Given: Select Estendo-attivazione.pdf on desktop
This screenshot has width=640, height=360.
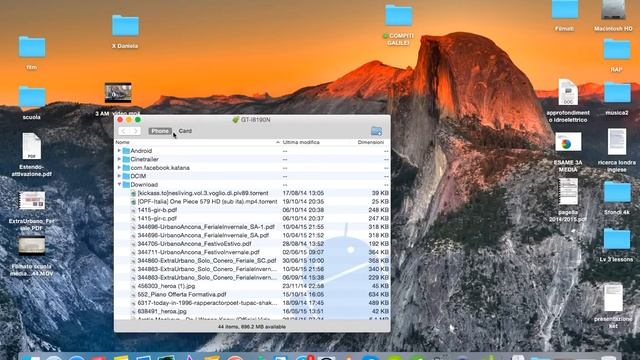Looking at the screenshot, I should (31, 146).
